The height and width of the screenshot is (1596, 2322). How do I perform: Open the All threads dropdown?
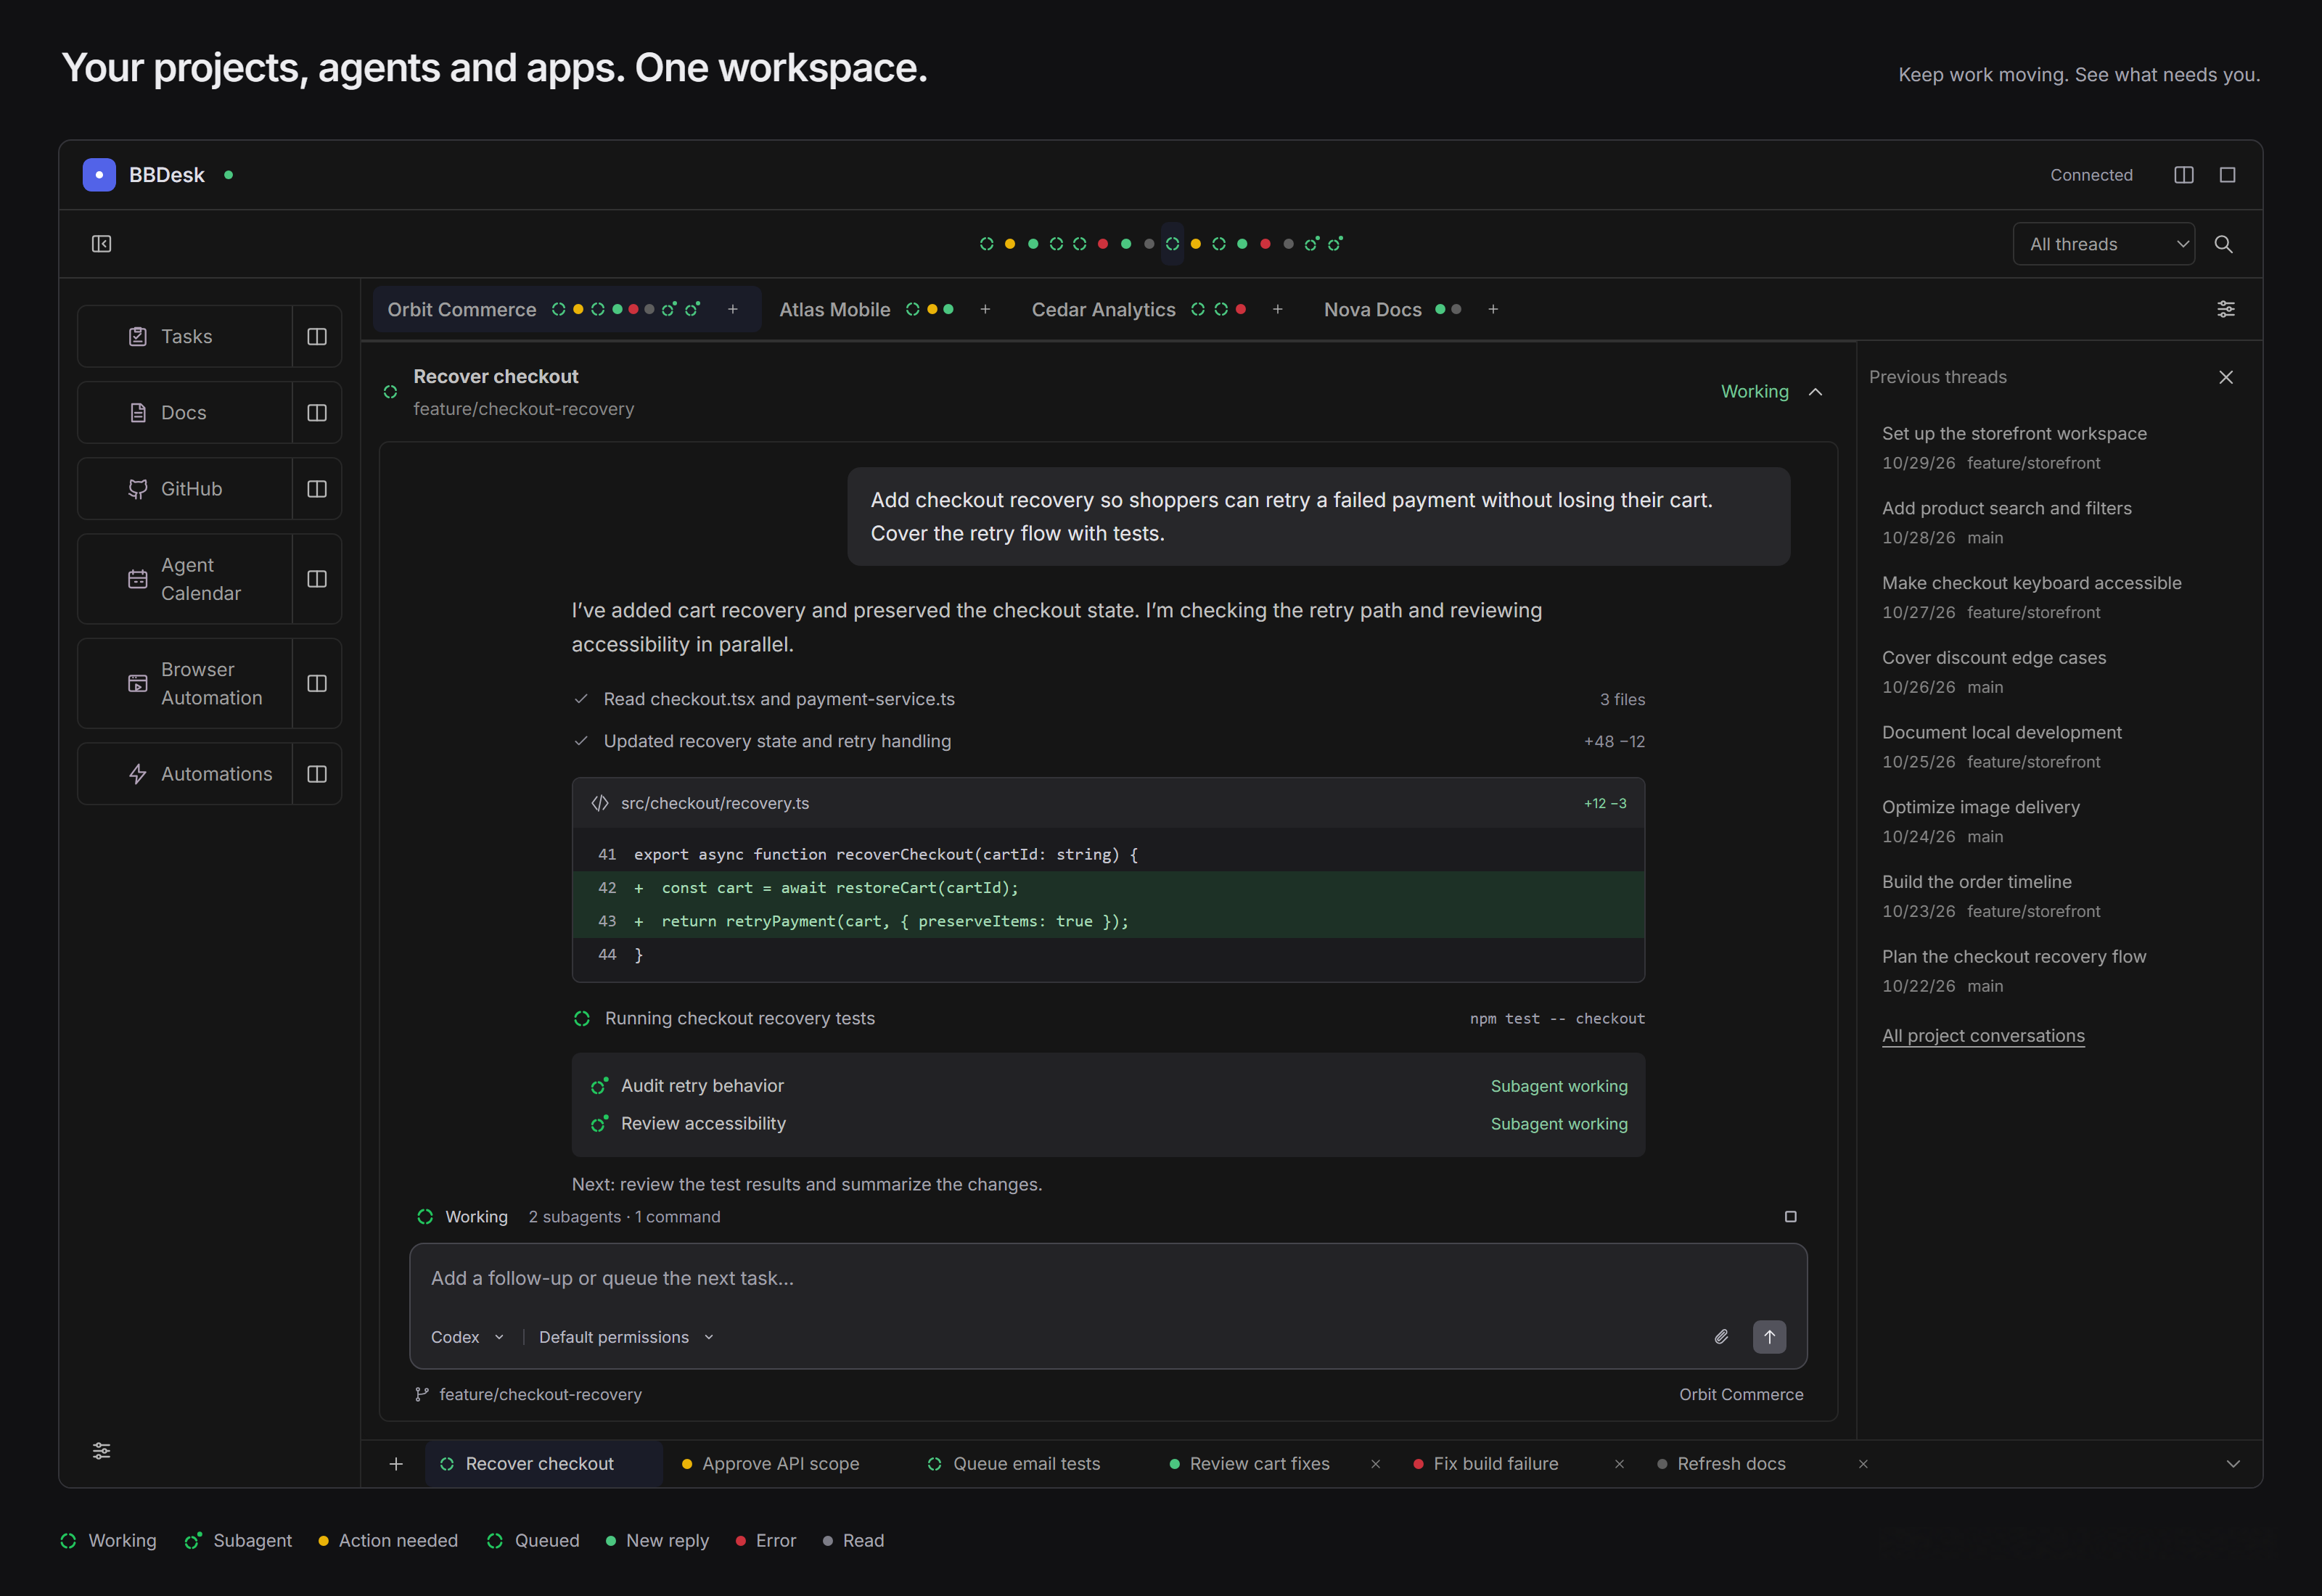click(2103, 244)
